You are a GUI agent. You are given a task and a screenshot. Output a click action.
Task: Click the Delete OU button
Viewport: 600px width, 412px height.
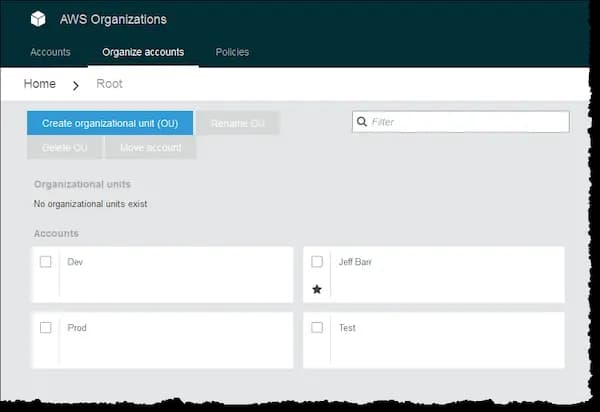(x=64, y=148)
